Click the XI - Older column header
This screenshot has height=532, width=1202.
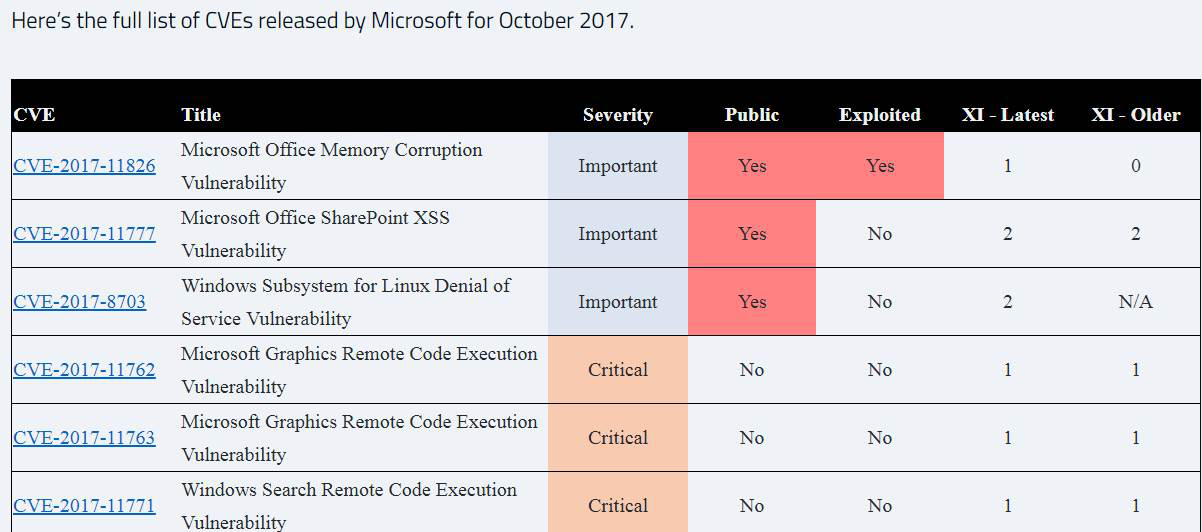(1135, 115)
